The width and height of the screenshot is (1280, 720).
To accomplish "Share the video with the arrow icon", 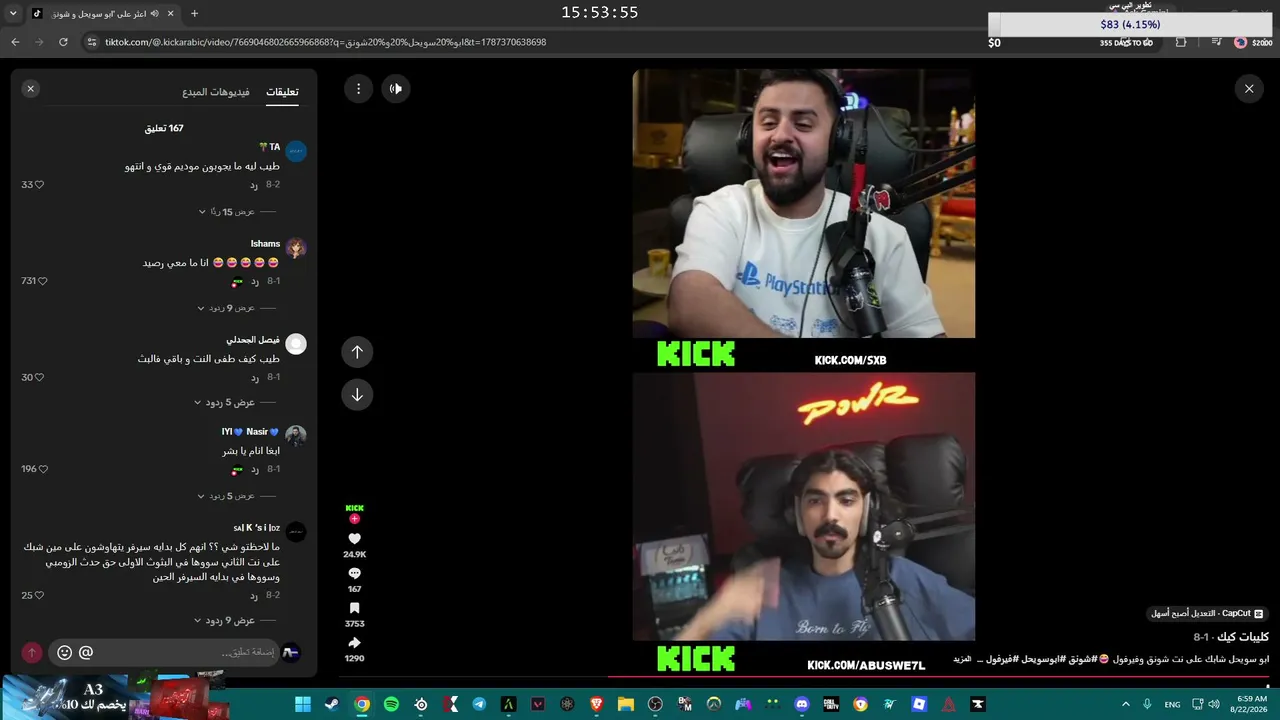I will (354, 643).
